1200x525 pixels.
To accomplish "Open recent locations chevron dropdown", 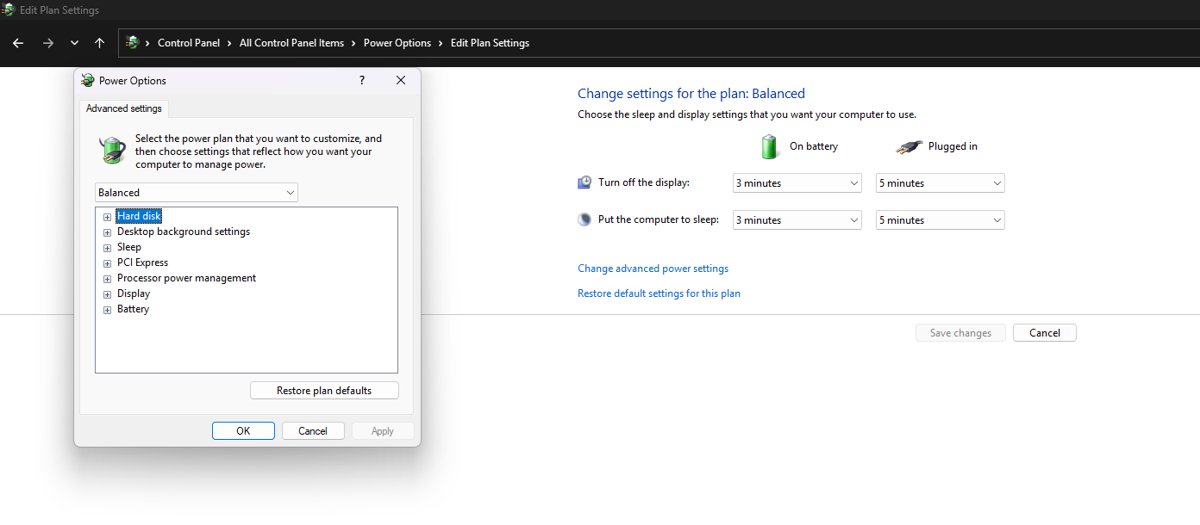I will click(74, 43).
